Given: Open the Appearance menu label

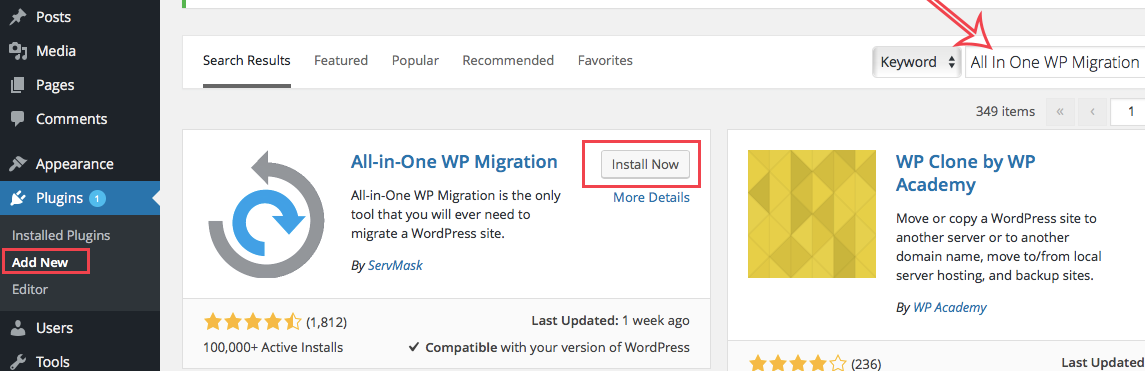Looking at the screenshot, I should [74, 164].
